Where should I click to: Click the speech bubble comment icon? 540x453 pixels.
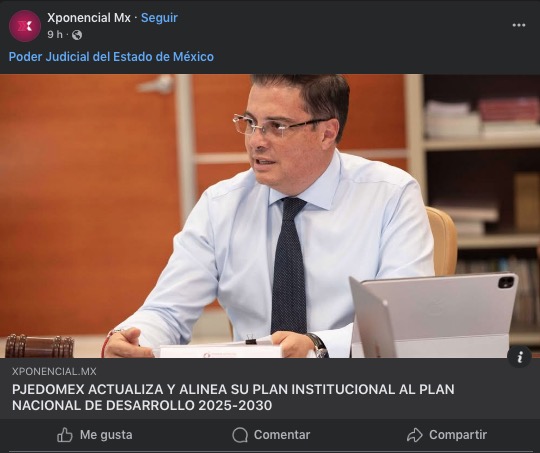(x=240, y=435)
